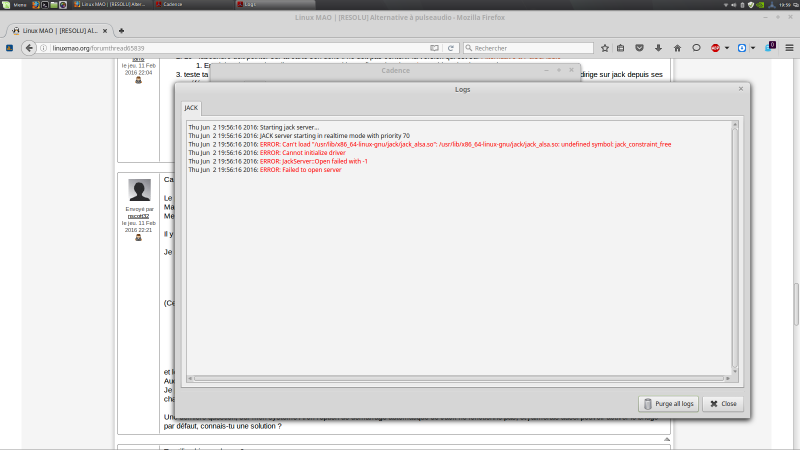Screen dimensions: 800x450
Task: Click the Logs horizontal scrollbar
Action: (459, 379)
